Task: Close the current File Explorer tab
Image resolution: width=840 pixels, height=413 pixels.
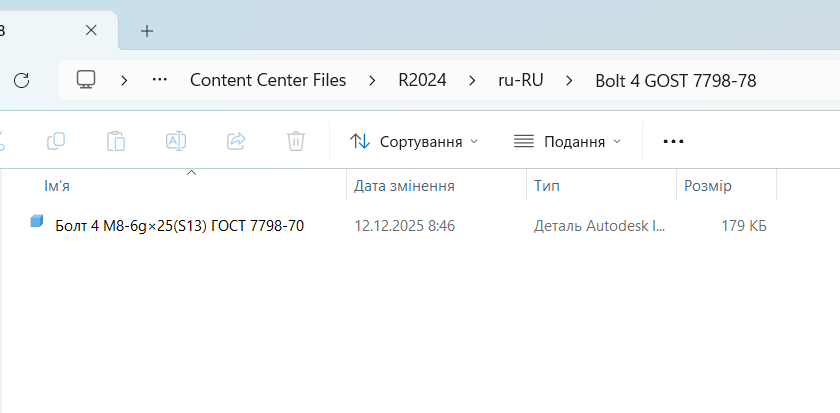Action: point(91,31)
